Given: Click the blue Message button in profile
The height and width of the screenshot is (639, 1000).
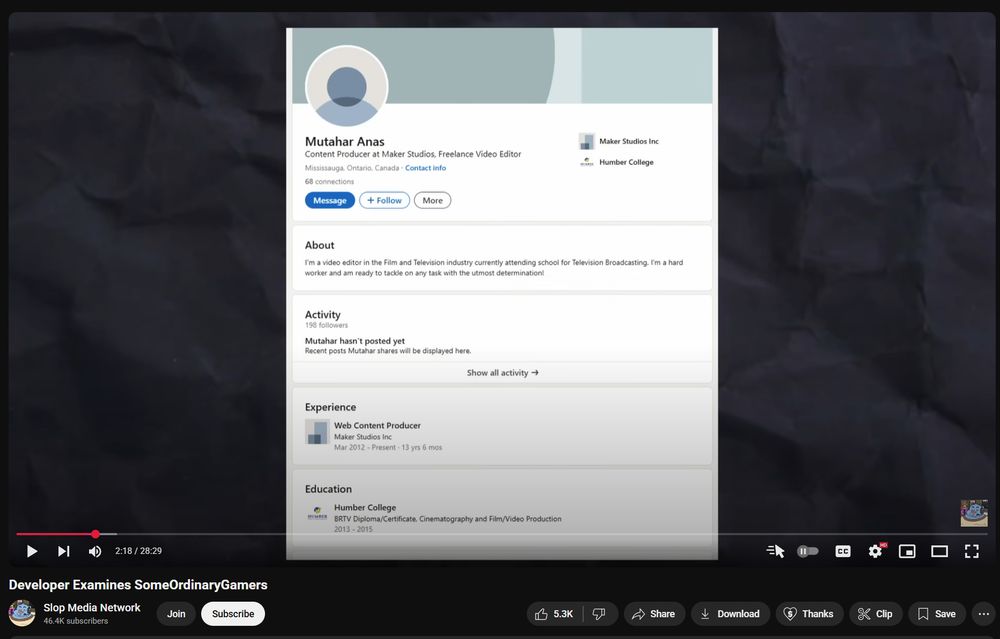Looking at the screenshot, I should coord(330,200).
